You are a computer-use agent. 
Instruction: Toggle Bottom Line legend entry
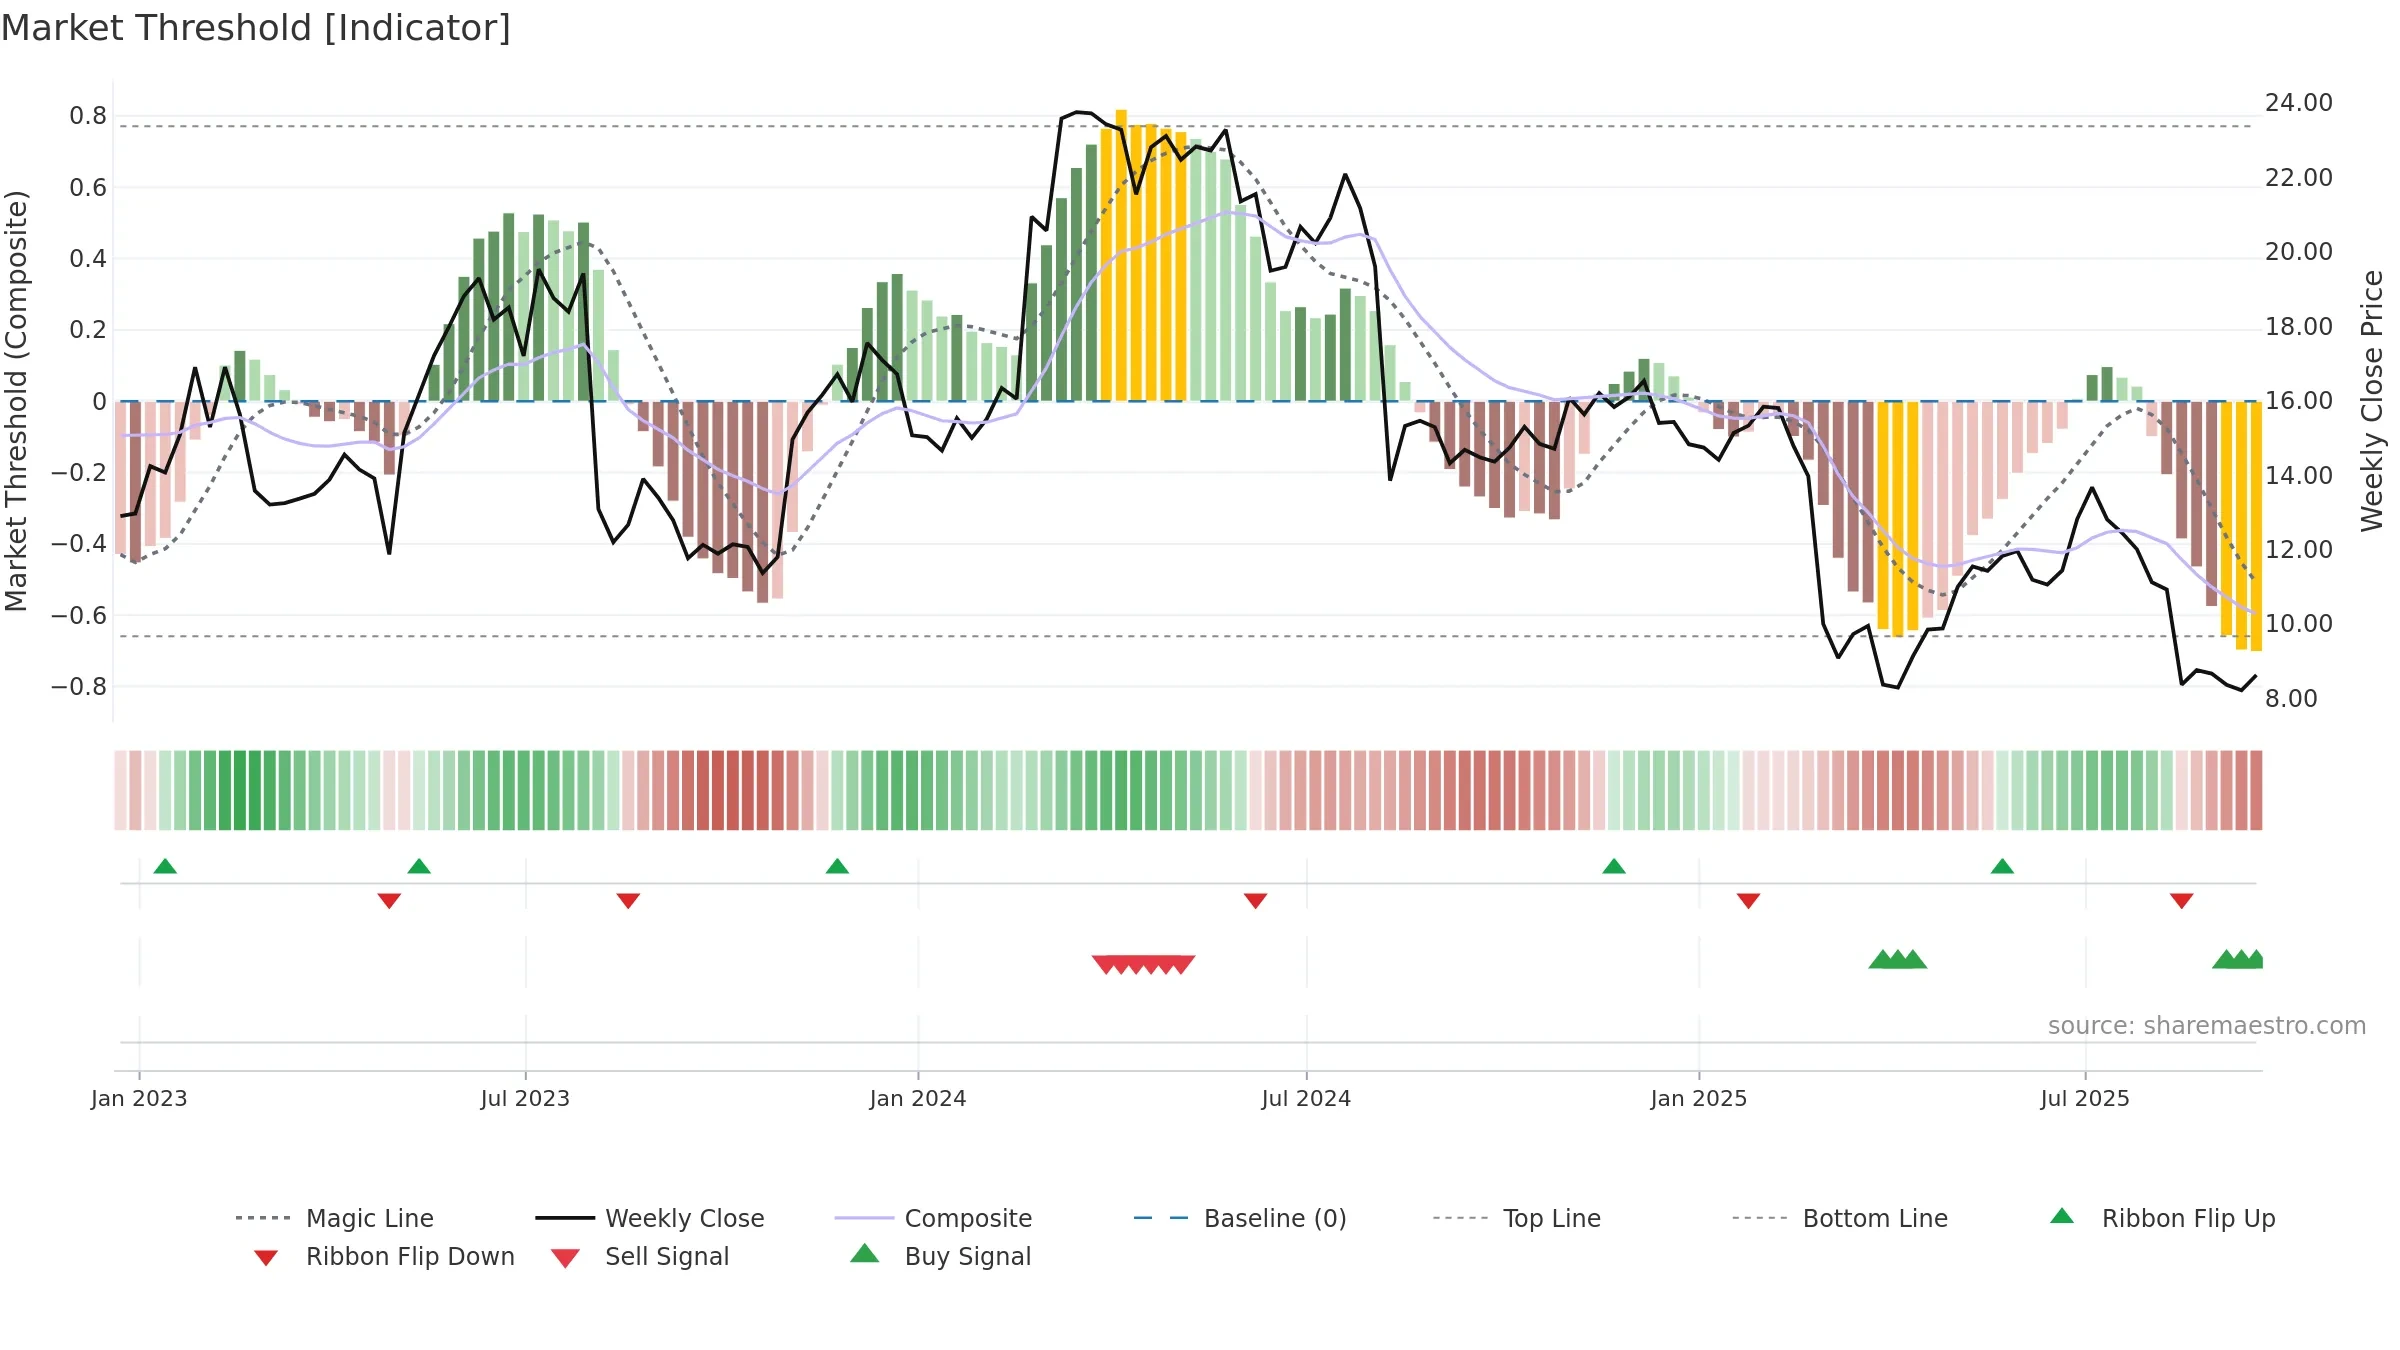click(x=1840, y=1218)
